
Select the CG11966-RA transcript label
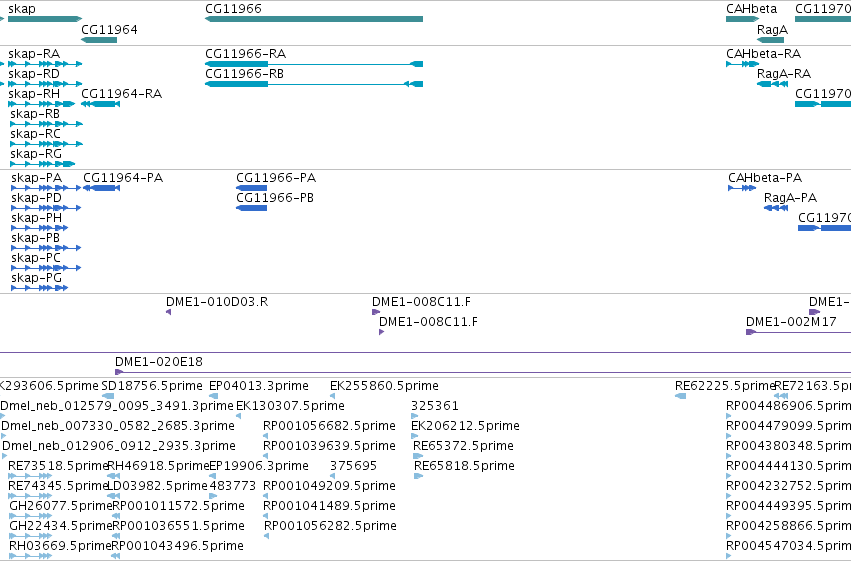[x=245, y=54]
